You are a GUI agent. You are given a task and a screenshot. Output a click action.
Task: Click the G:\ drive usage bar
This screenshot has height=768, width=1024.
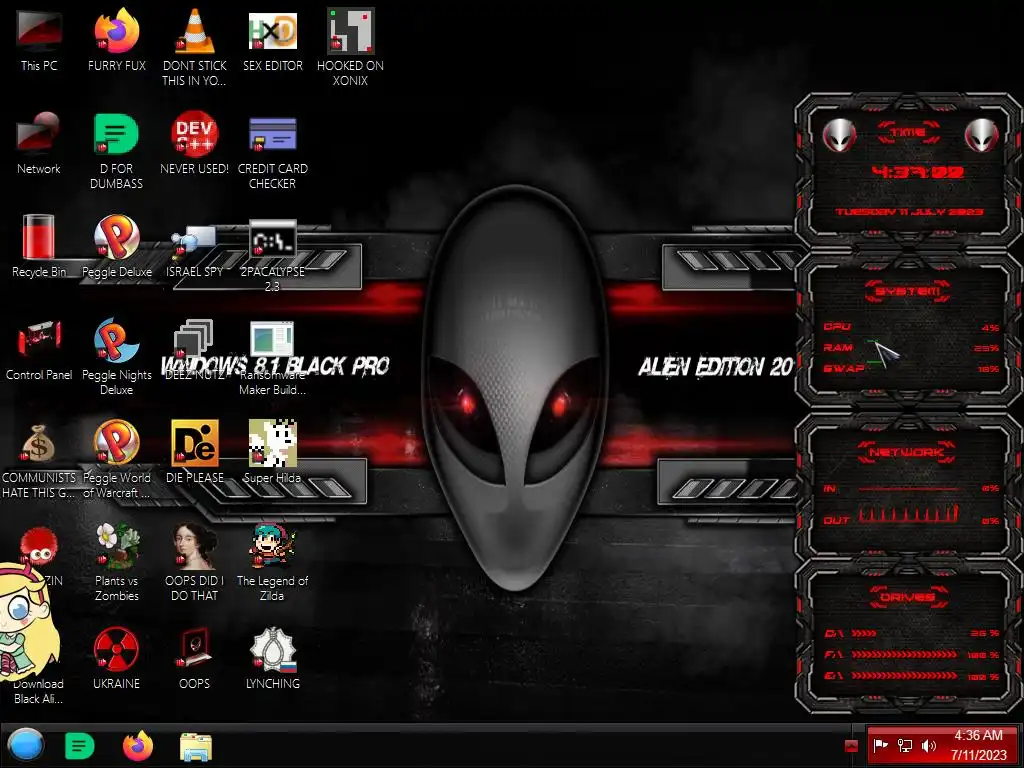904,676
